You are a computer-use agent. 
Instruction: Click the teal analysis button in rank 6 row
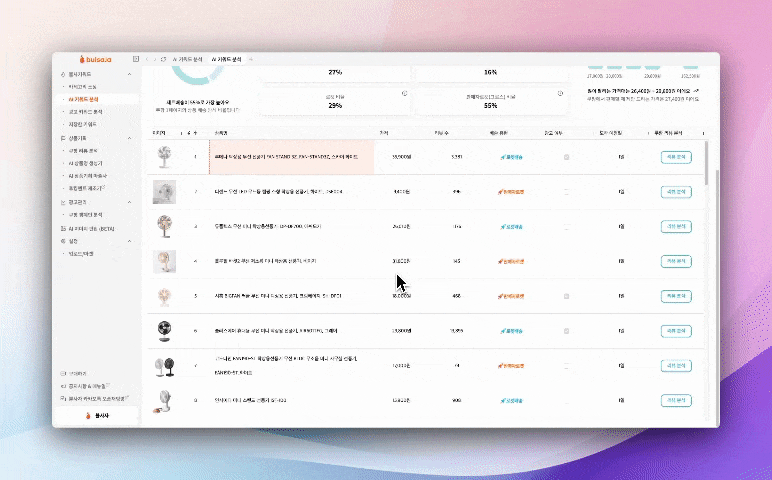[x=676, y=331]
